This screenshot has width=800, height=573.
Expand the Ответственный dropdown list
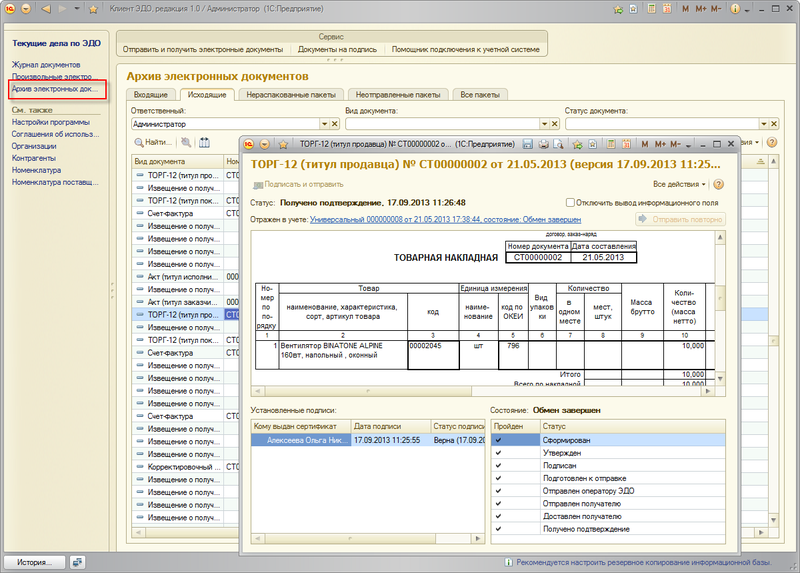[x=324, y=124]
